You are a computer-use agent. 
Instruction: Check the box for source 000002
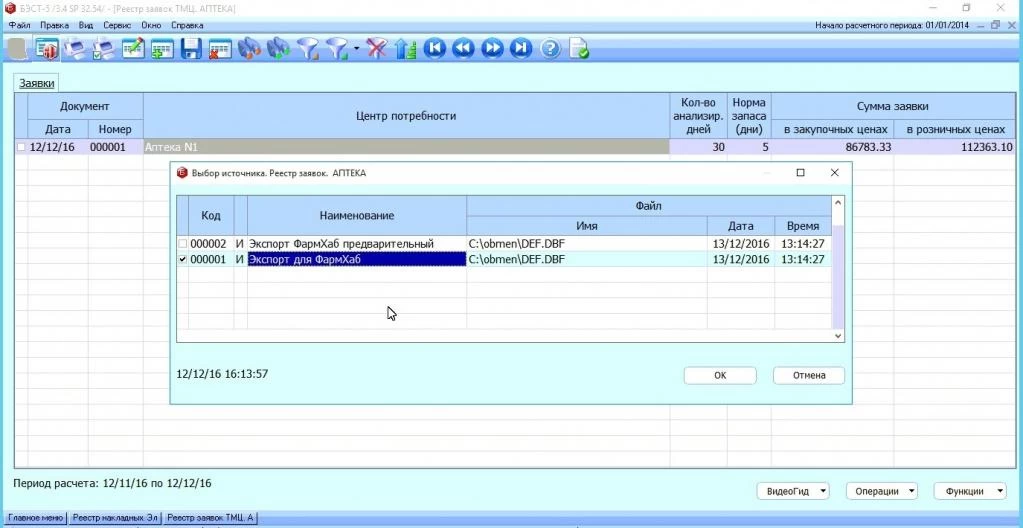(182, 244)
